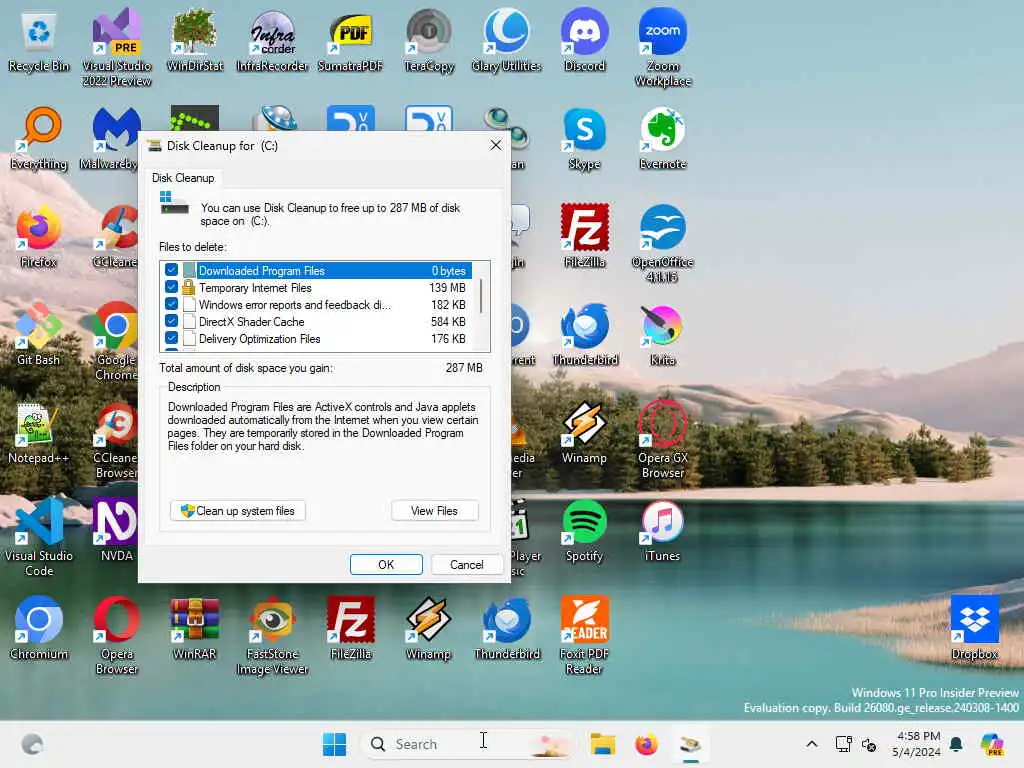Open the Foxit PDF Reader icon
The width and height of the screenshot is (1024, 768).
click(x=584, y=635)
